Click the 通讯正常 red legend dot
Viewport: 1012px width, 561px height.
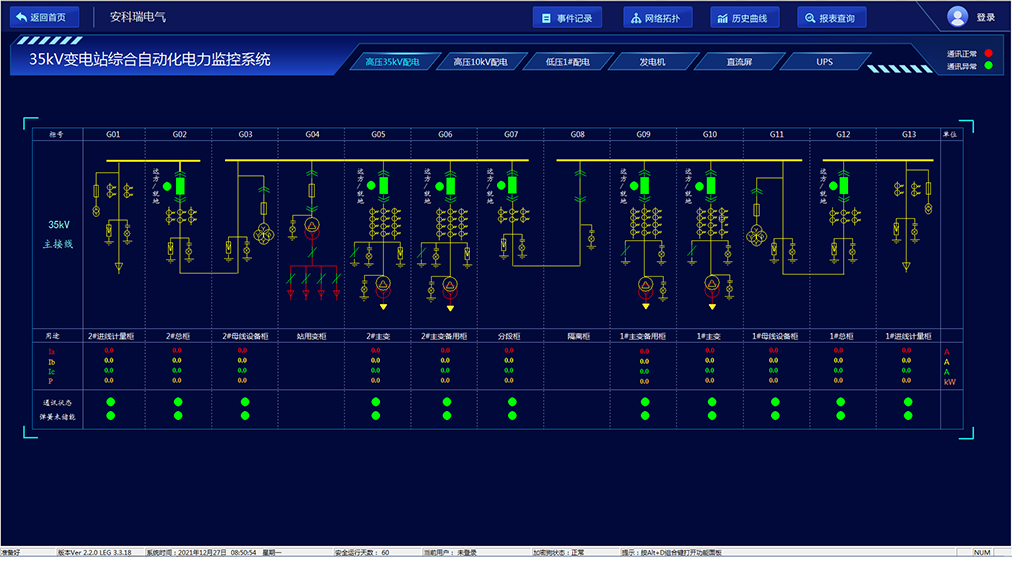(988, 53)
